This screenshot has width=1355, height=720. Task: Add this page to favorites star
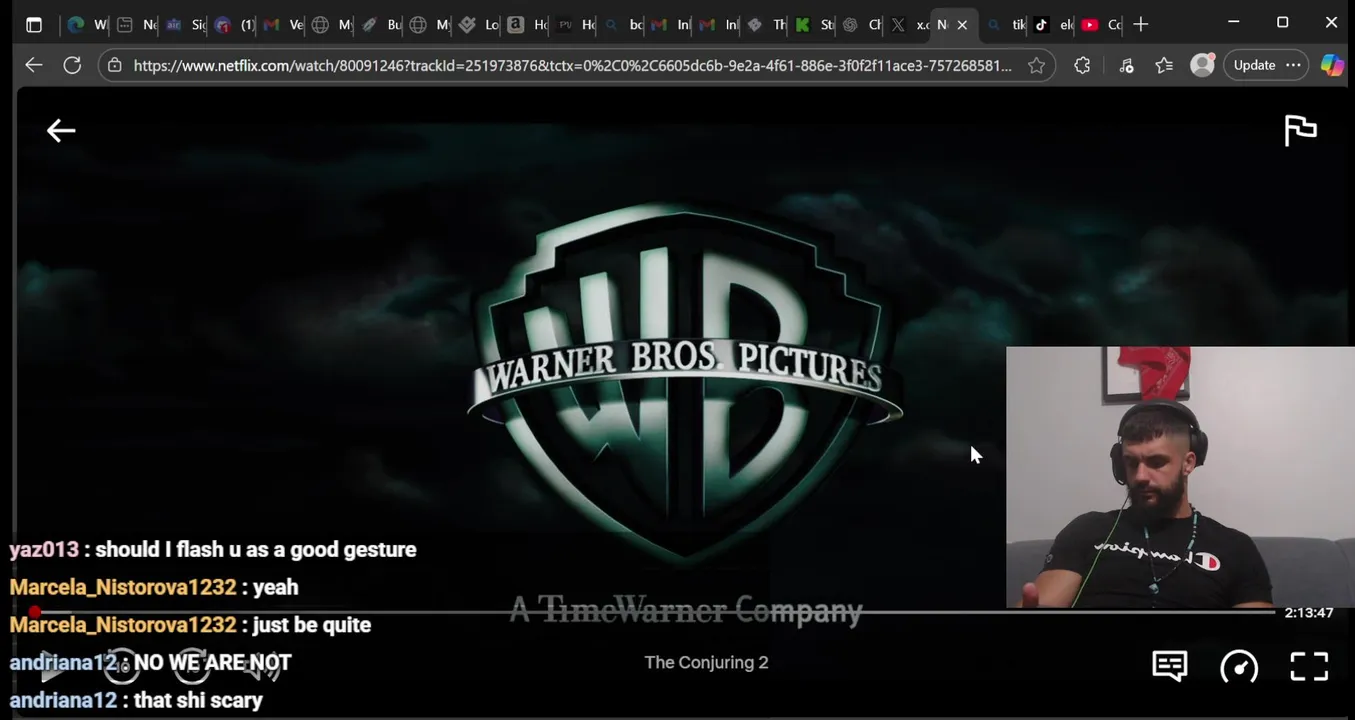tap(1036, 65)
